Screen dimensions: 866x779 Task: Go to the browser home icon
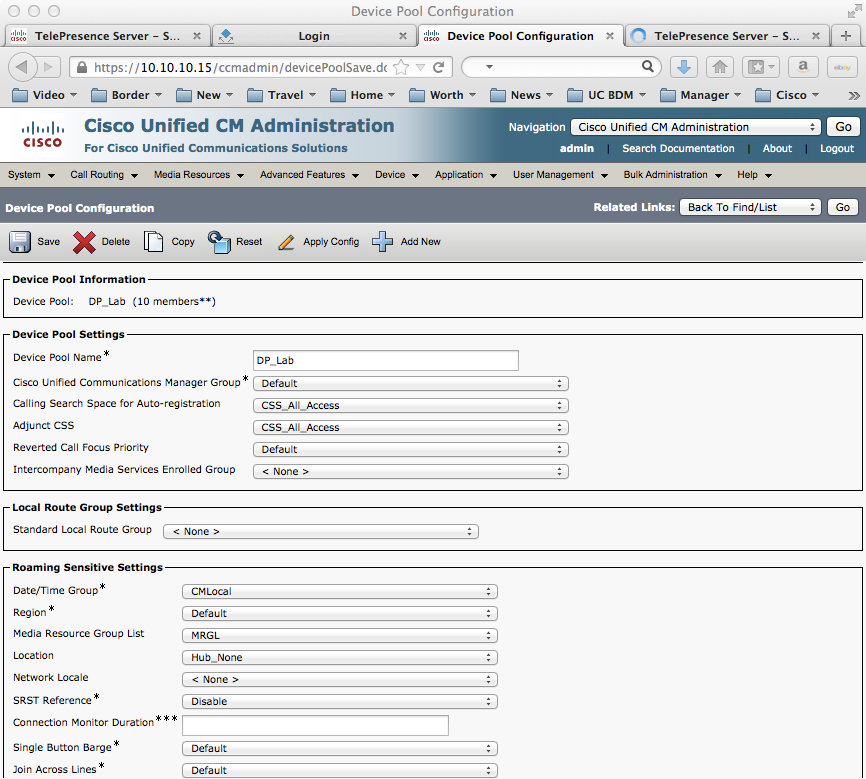tap(720, 67)
